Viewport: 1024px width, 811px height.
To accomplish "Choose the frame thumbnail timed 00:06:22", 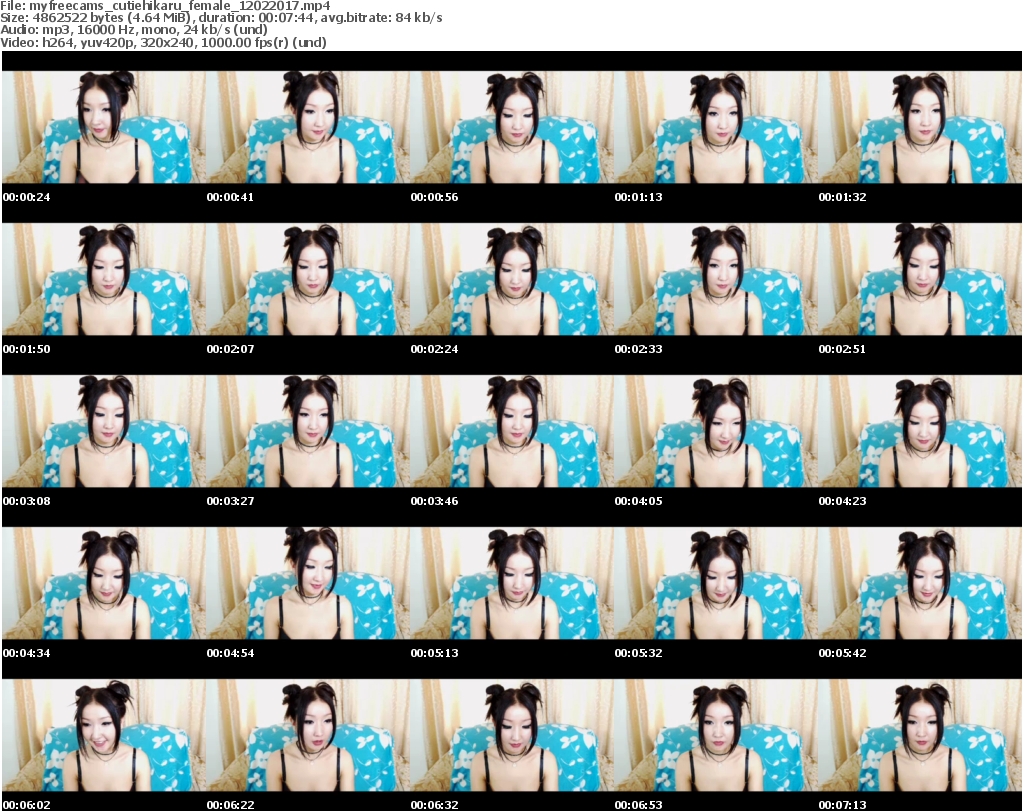I will [308, 735].
